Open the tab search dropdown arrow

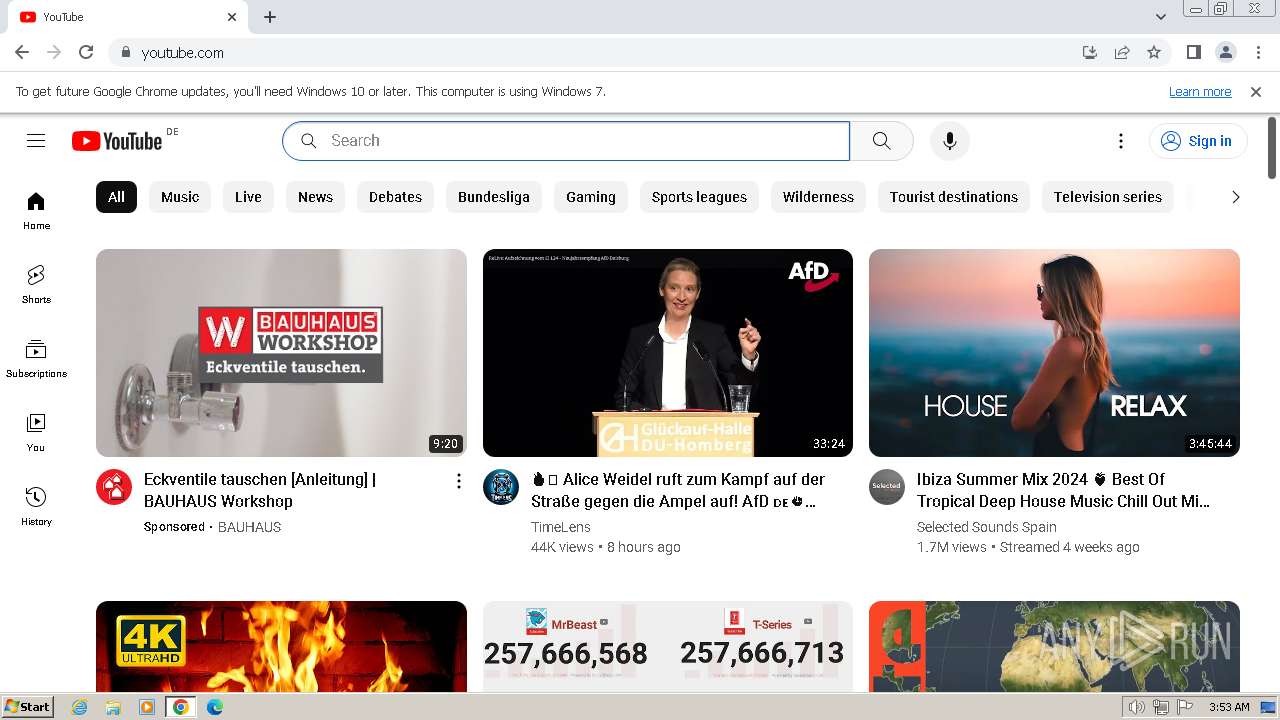point(1161,17)
